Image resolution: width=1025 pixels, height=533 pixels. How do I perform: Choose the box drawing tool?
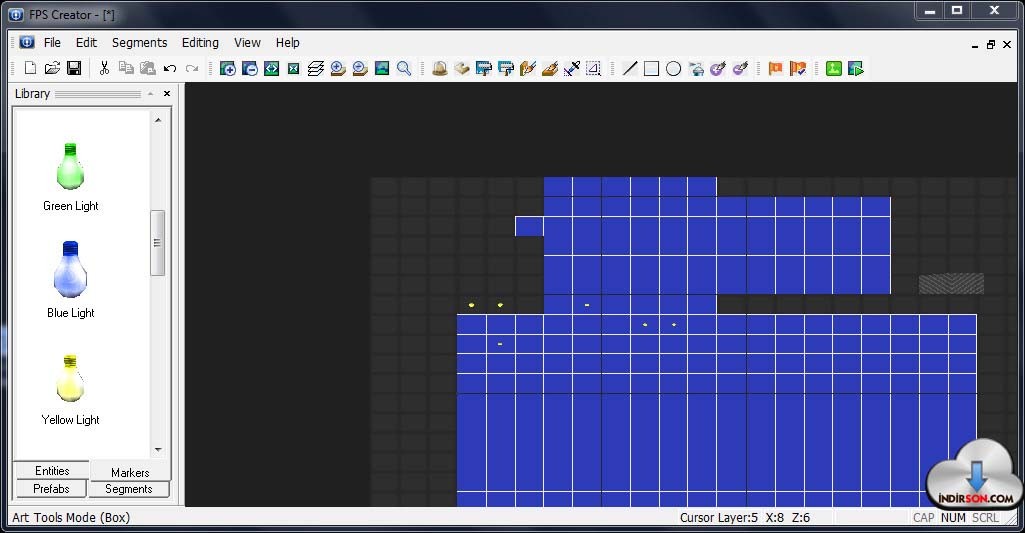(x=651, y=68)
